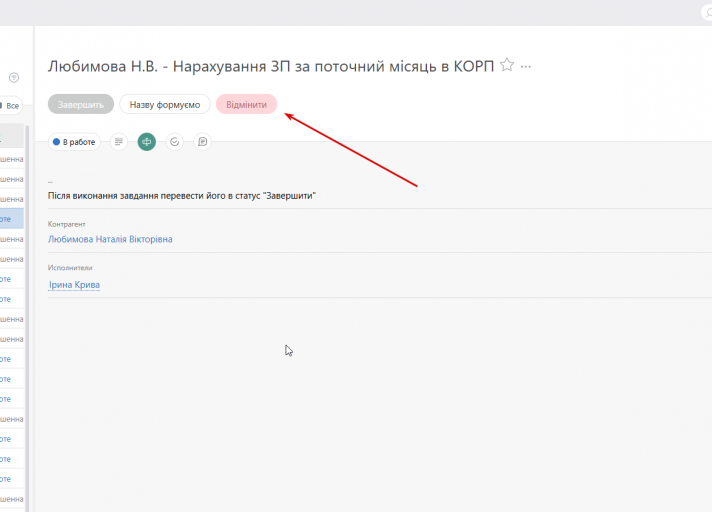This screenshot has height=512, width=712.
Task: Mark task as favorite with star icon
Action: point(507,65)
